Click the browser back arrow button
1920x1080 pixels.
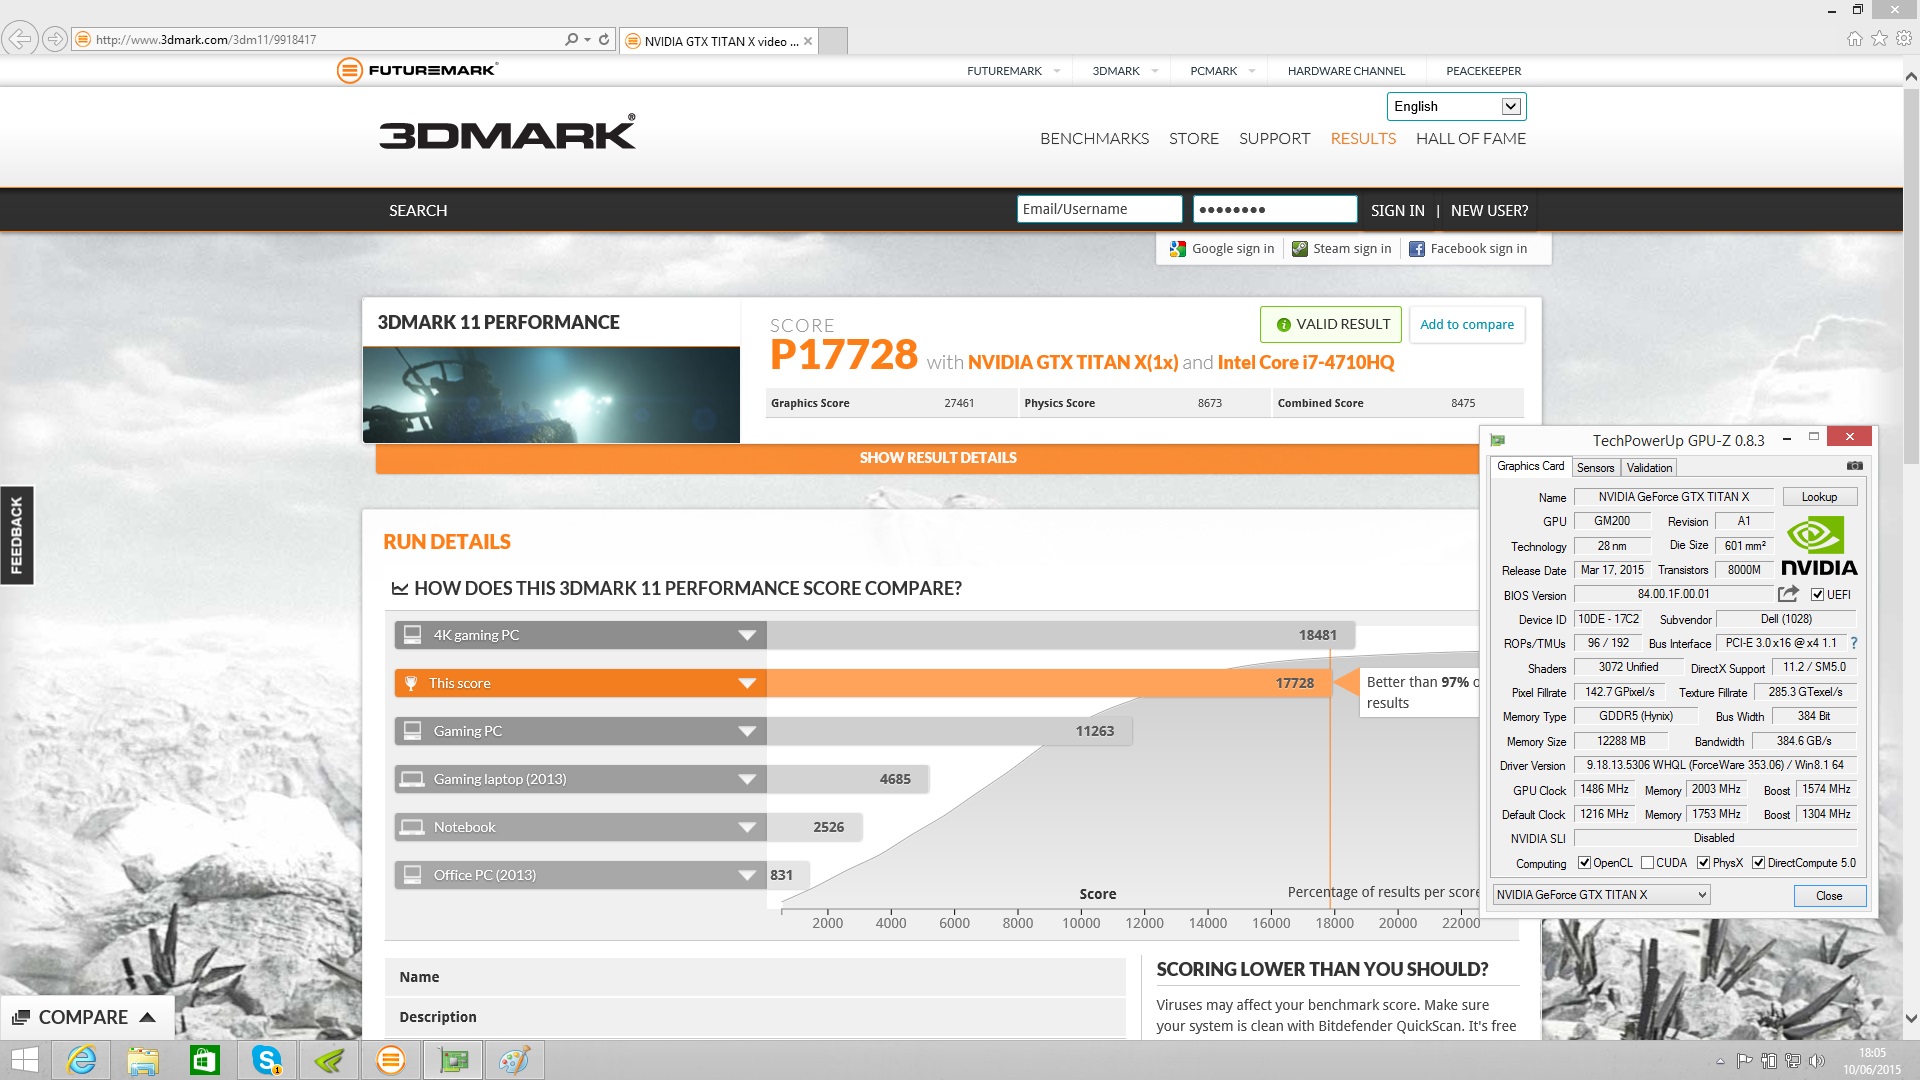pyautogui.click(x=20, y=39)
